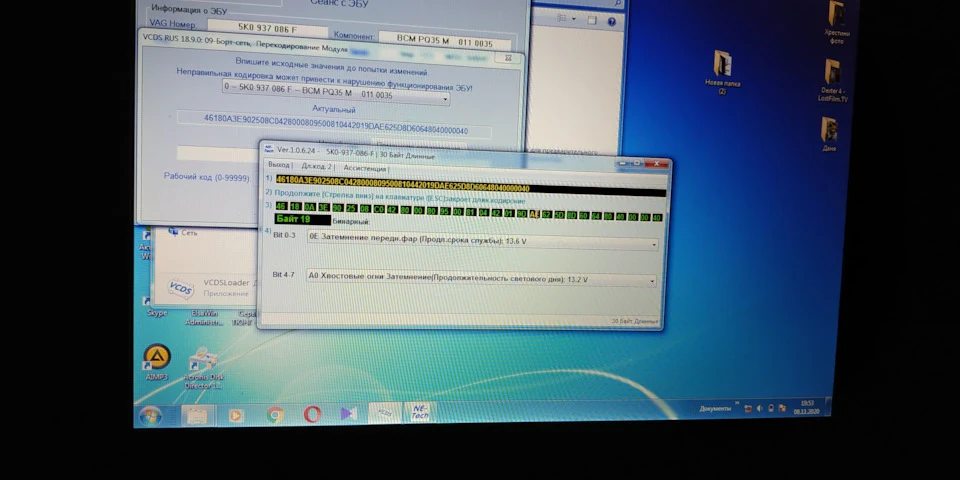Click the Explorer help question-mark icon
This screenshot has height=480, width=960.
pos(612,21)
